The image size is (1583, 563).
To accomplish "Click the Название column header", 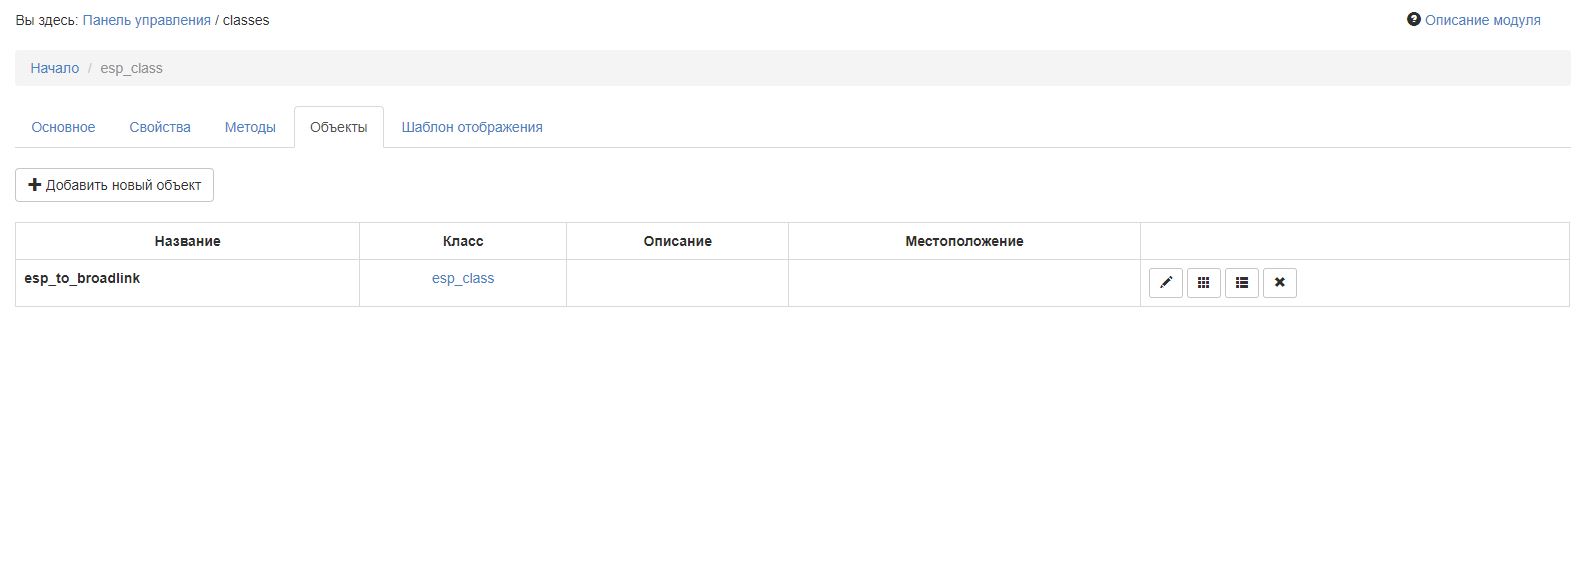I will point(188,241).
